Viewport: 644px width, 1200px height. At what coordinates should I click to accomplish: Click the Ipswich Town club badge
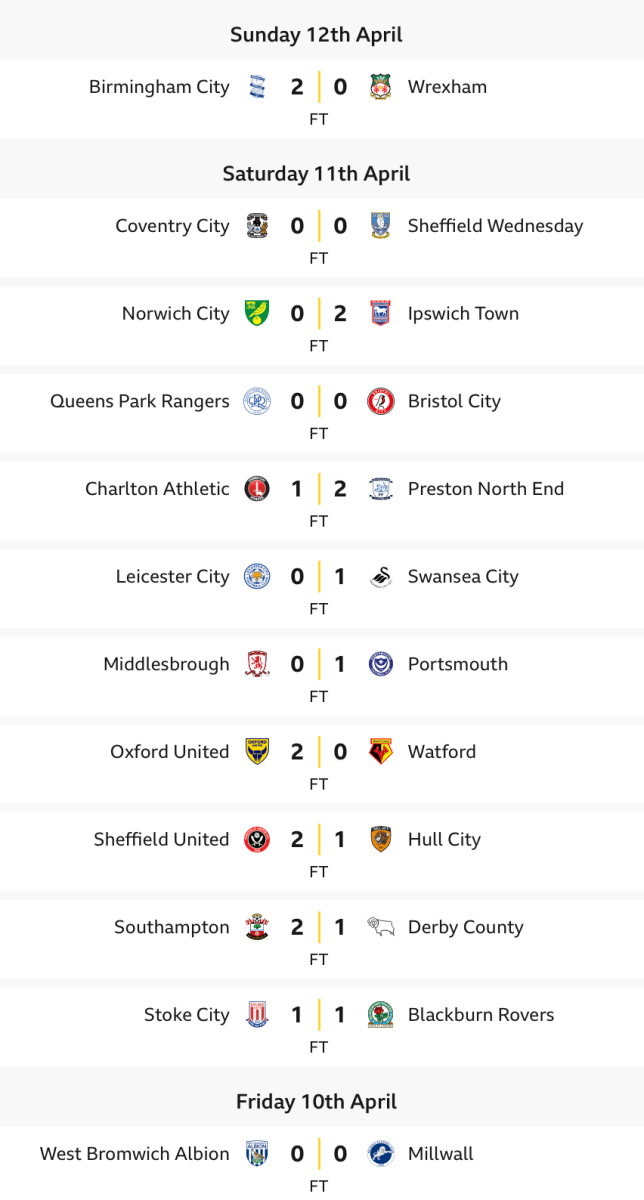380,314
